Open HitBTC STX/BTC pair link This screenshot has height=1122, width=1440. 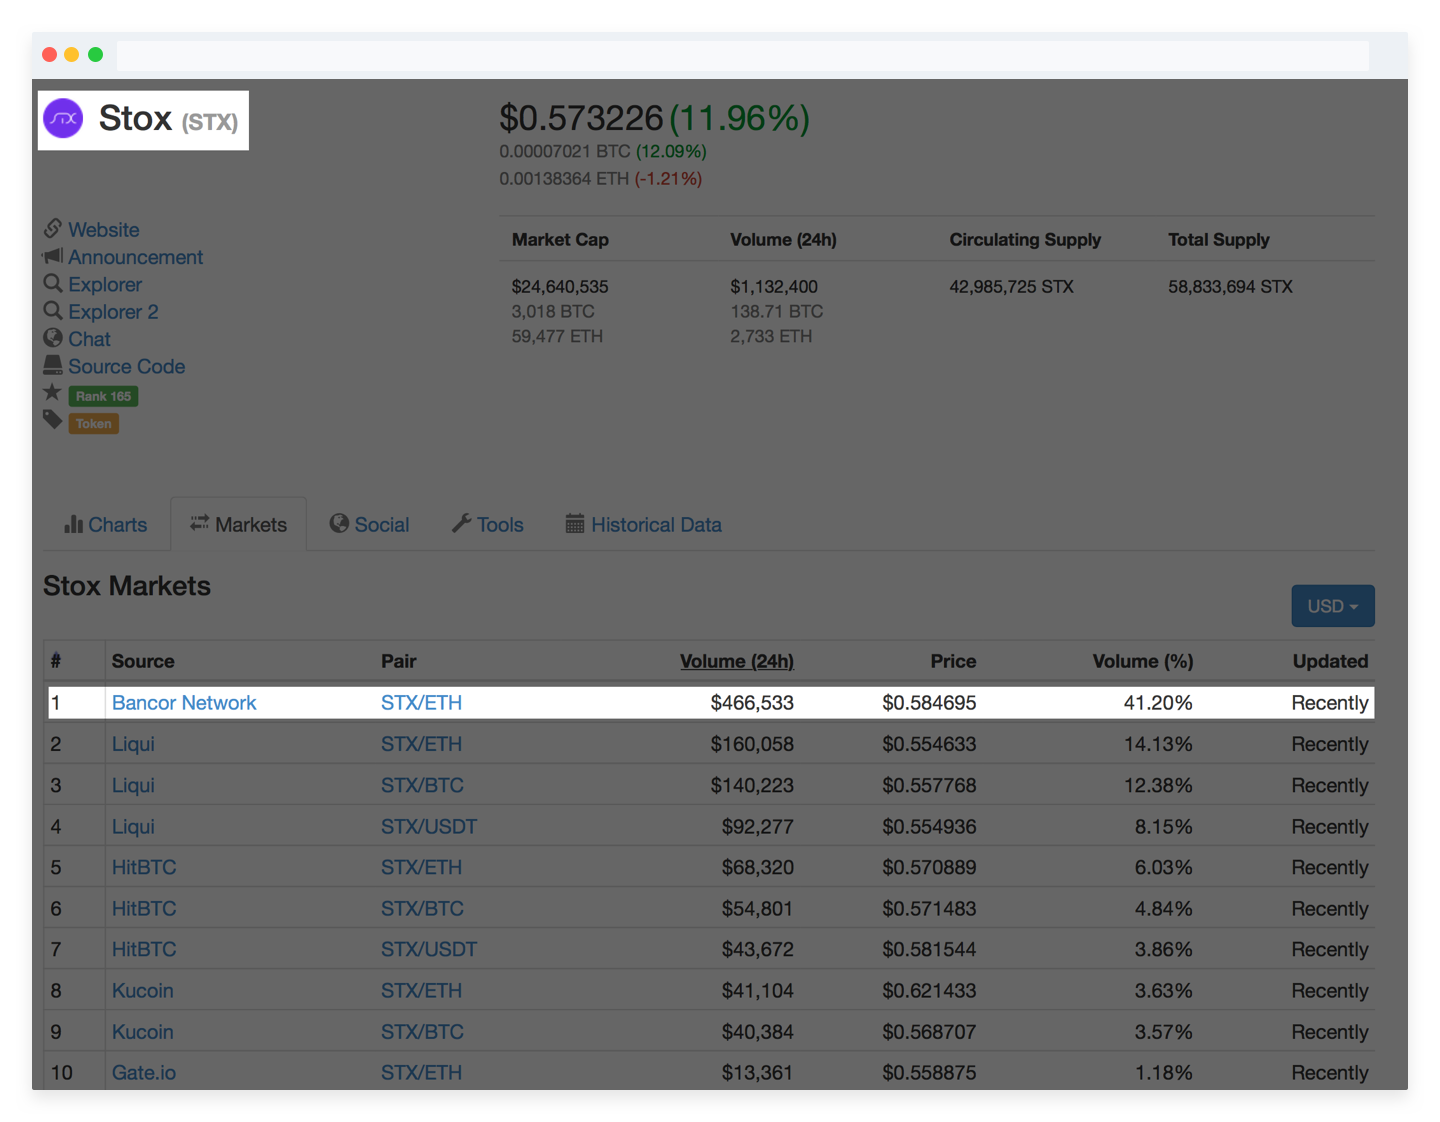[x=422, y=908]
